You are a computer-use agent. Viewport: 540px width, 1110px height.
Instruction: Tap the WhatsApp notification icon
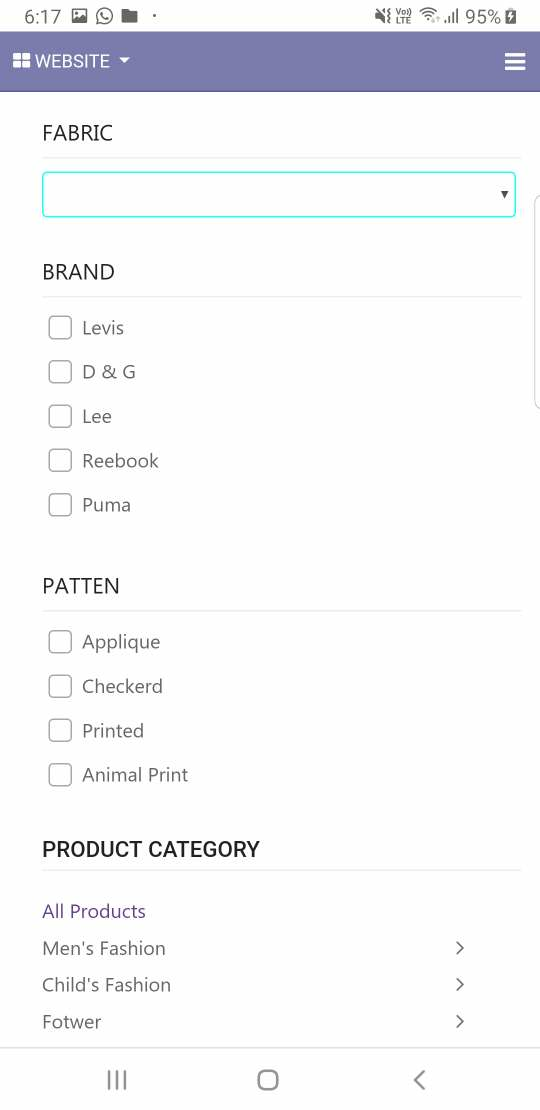click(x=104, y=16)
